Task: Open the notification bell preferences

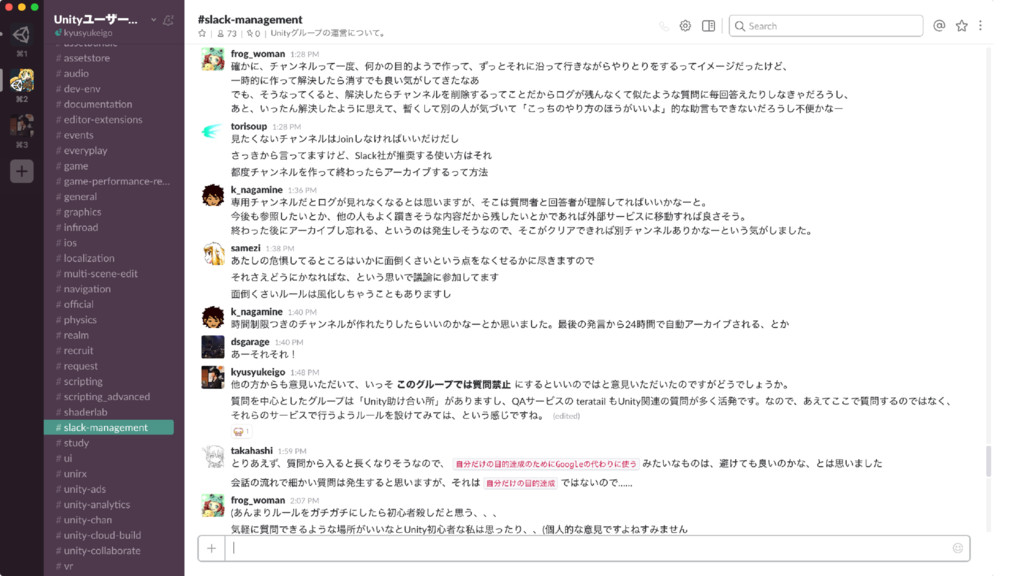Action: pyautogui.click(x=168, y=20)
